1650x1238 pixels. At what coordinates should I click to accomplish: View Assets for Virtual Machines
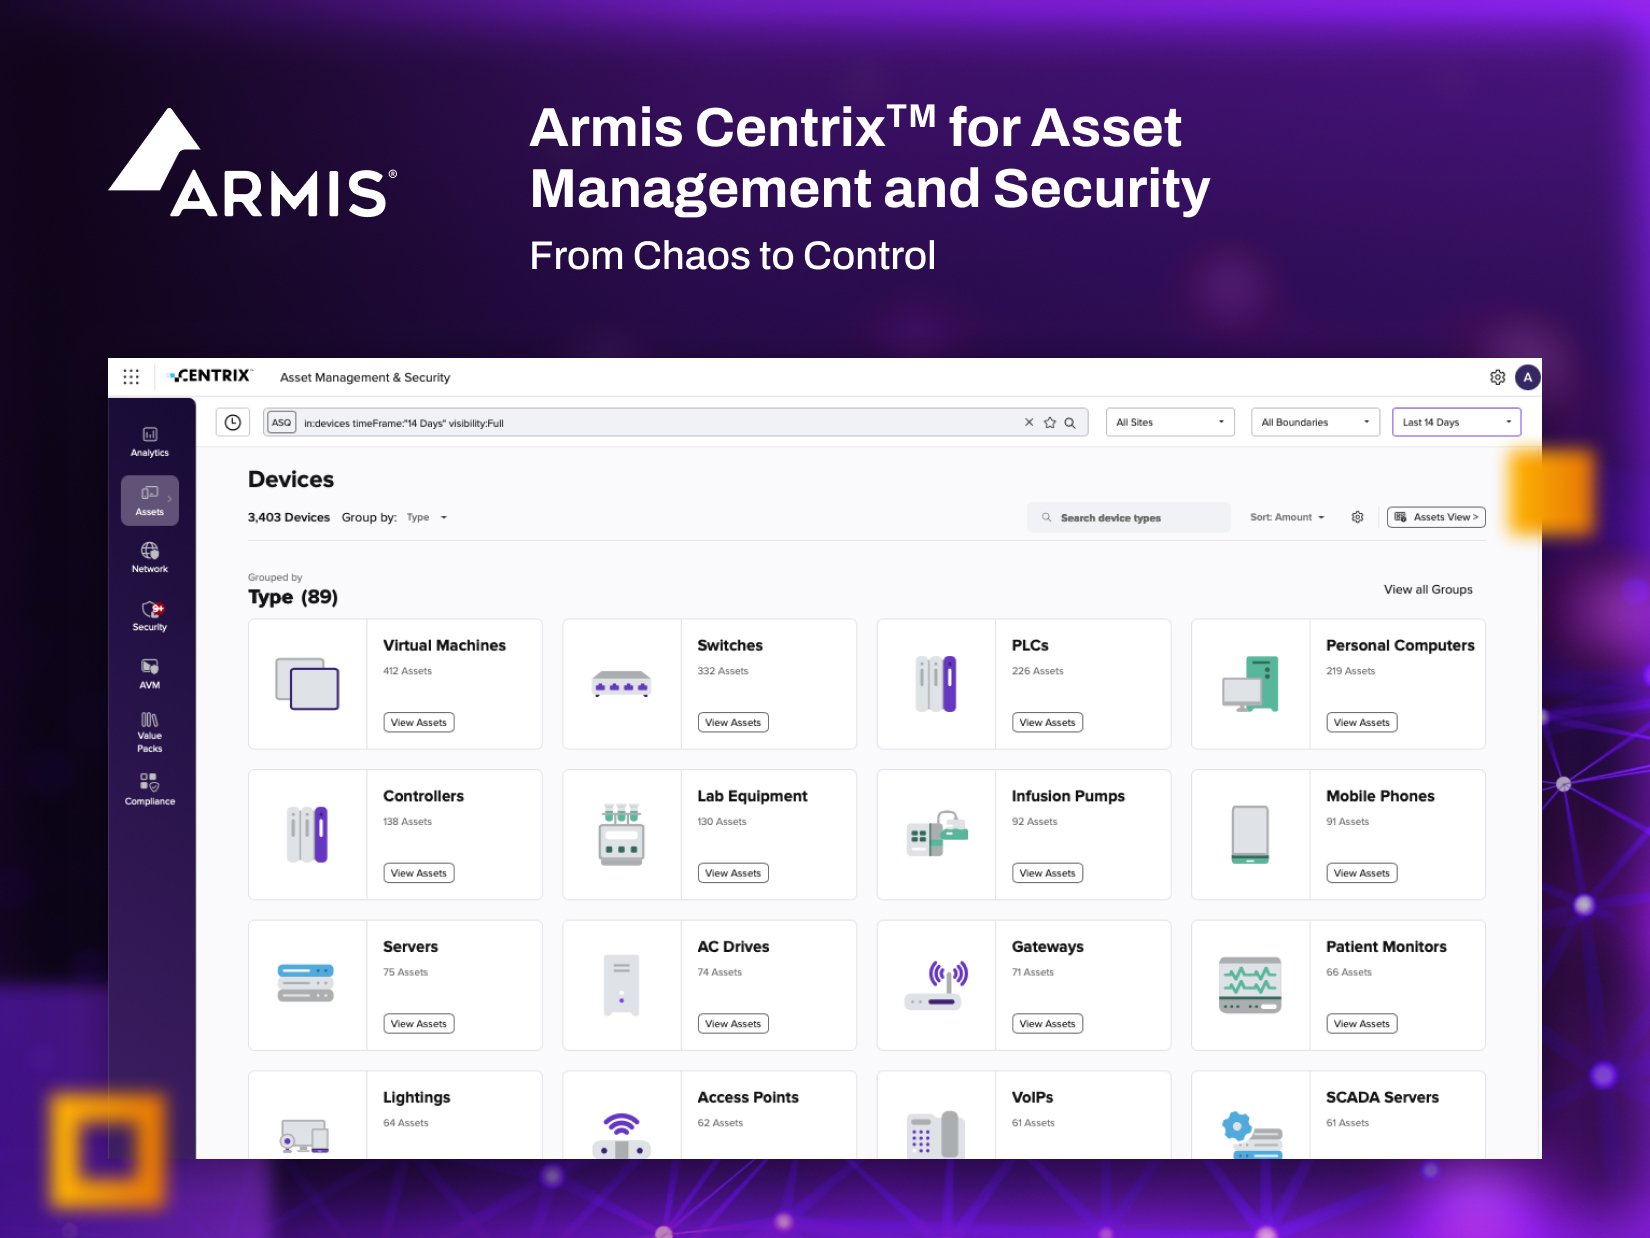click(419, 722)
